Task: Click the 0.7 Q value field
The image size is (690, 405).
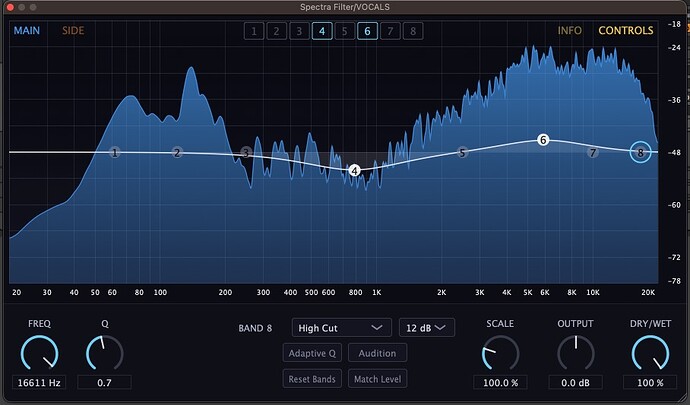Action: point(104,383)
